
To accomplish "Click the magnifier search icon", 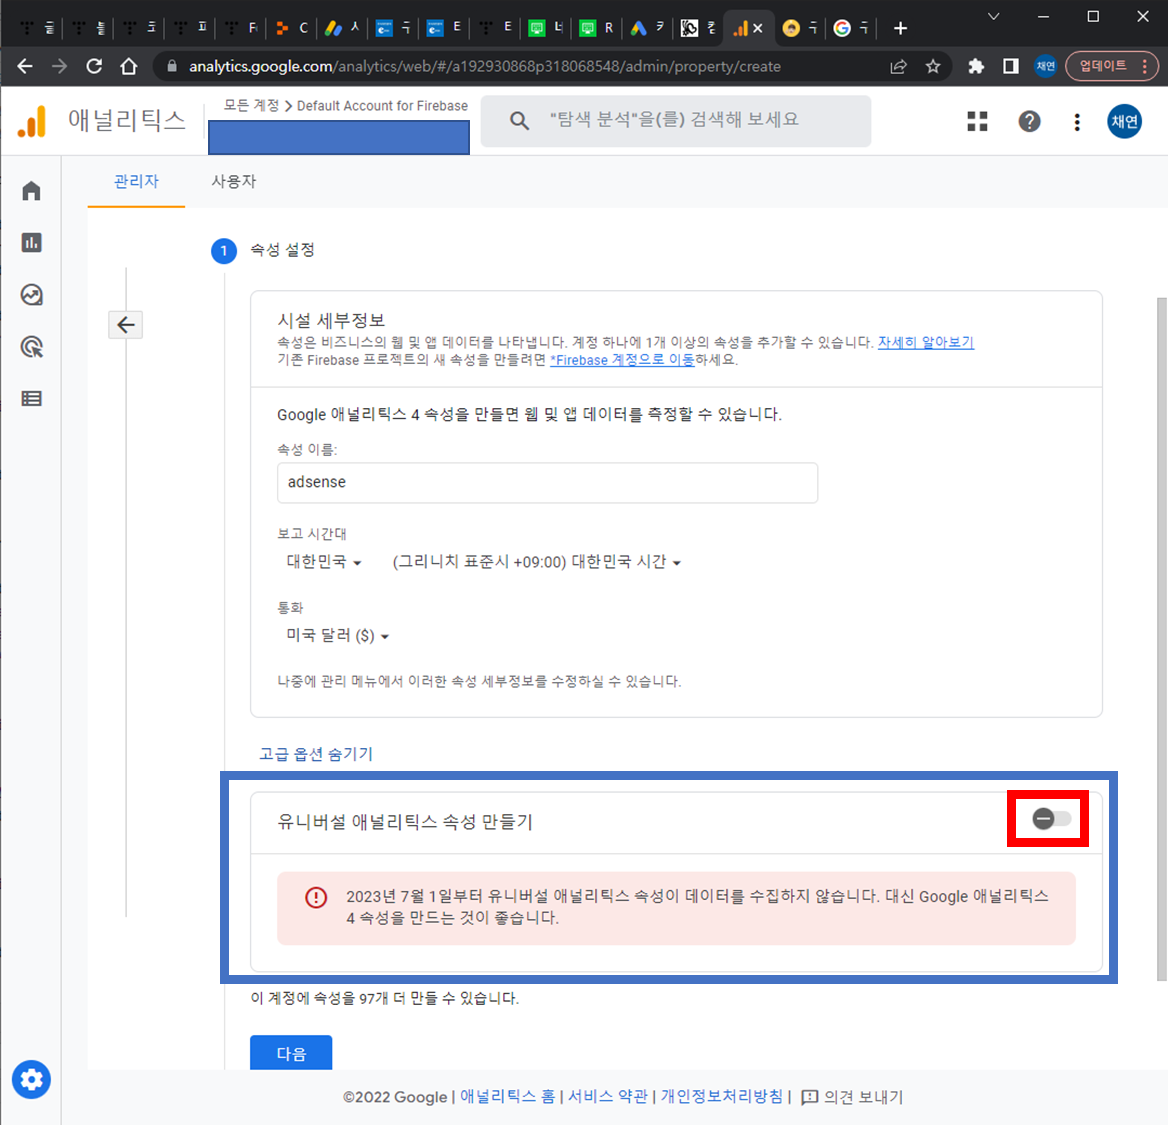I will 519,121.
